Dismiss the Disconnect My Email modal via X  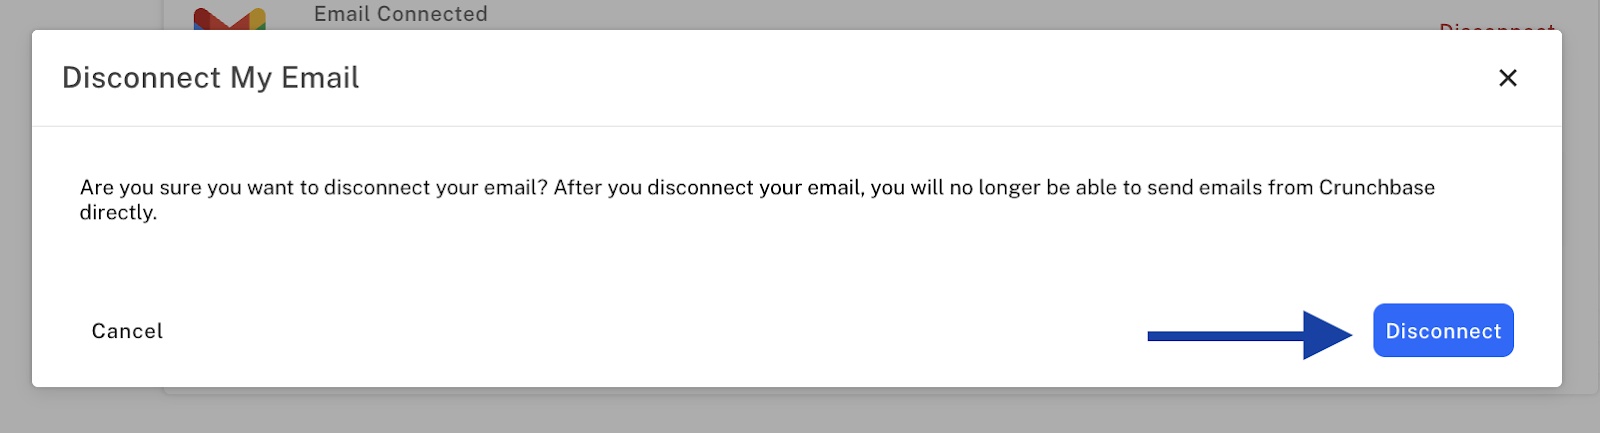tap(1508, 78)
